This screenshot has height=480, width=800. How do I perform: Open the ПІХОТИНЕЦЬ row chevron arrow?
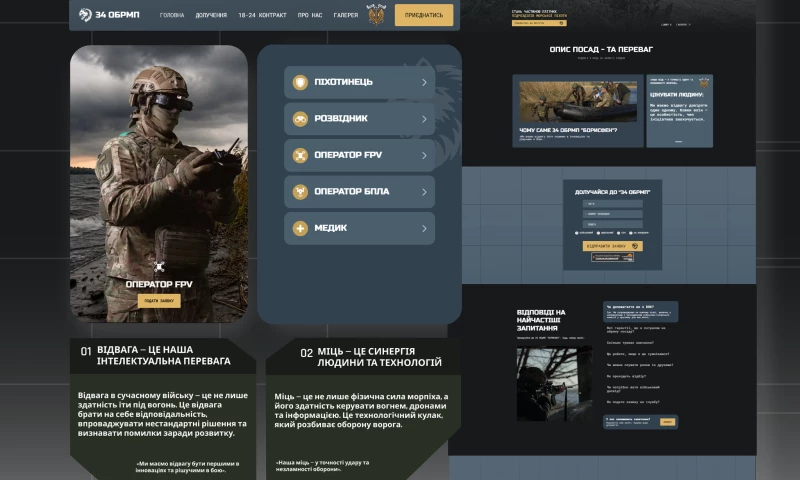[x=424, y=82]
